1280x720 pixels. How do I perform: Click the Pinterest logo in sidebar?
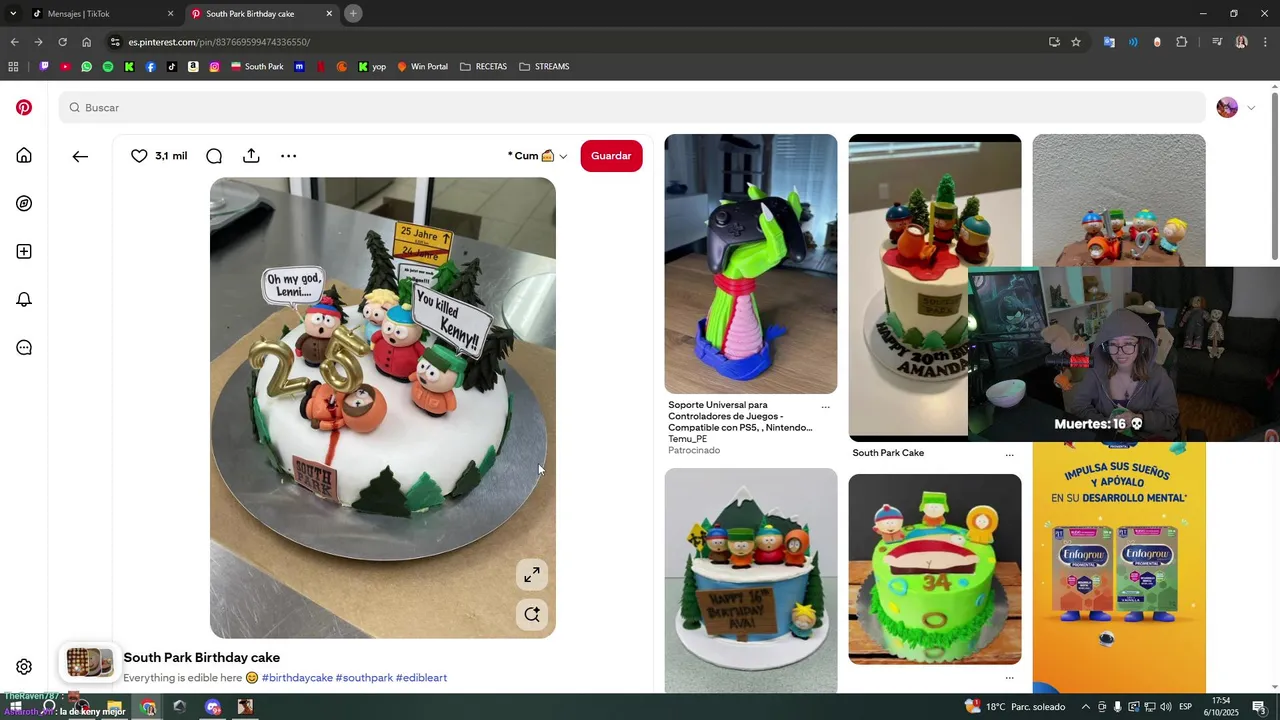[x=24, y=107]
